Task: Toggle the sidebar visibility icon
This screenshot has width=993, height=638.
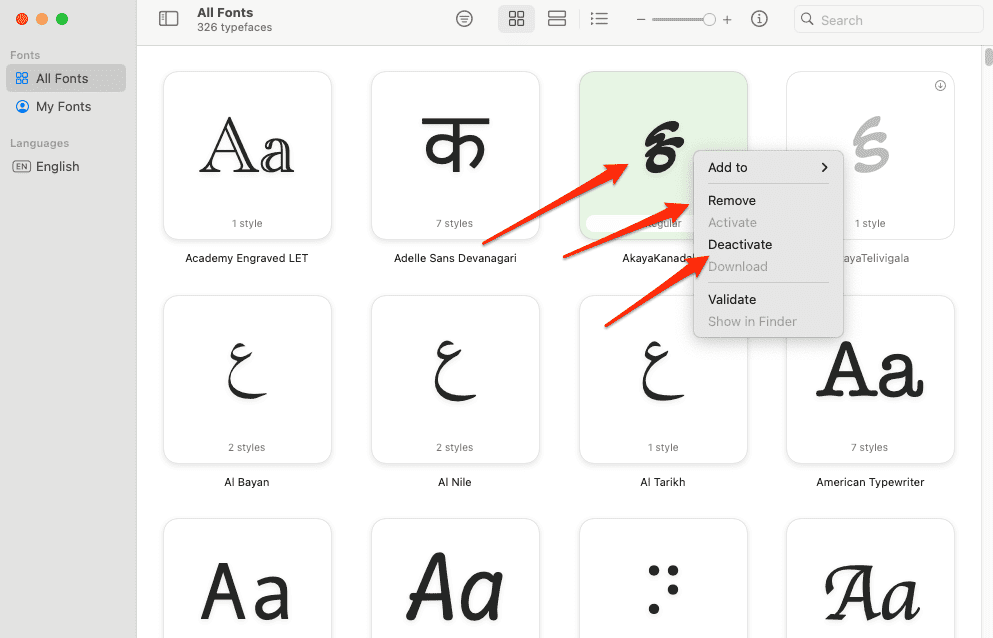Action: pos(169,19)
